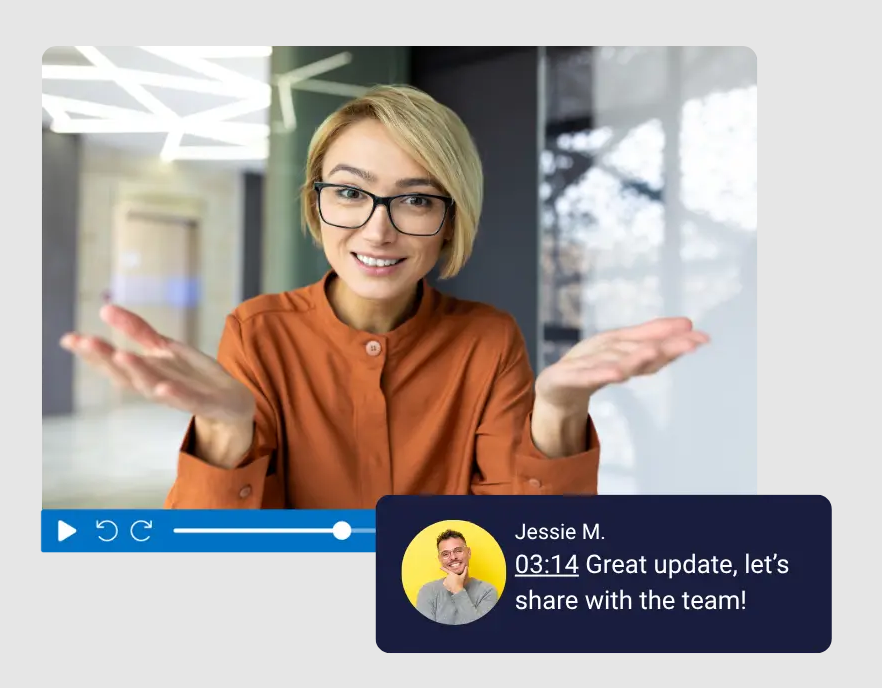Open Jessie M.'s profile avatar

click(453, 572)
